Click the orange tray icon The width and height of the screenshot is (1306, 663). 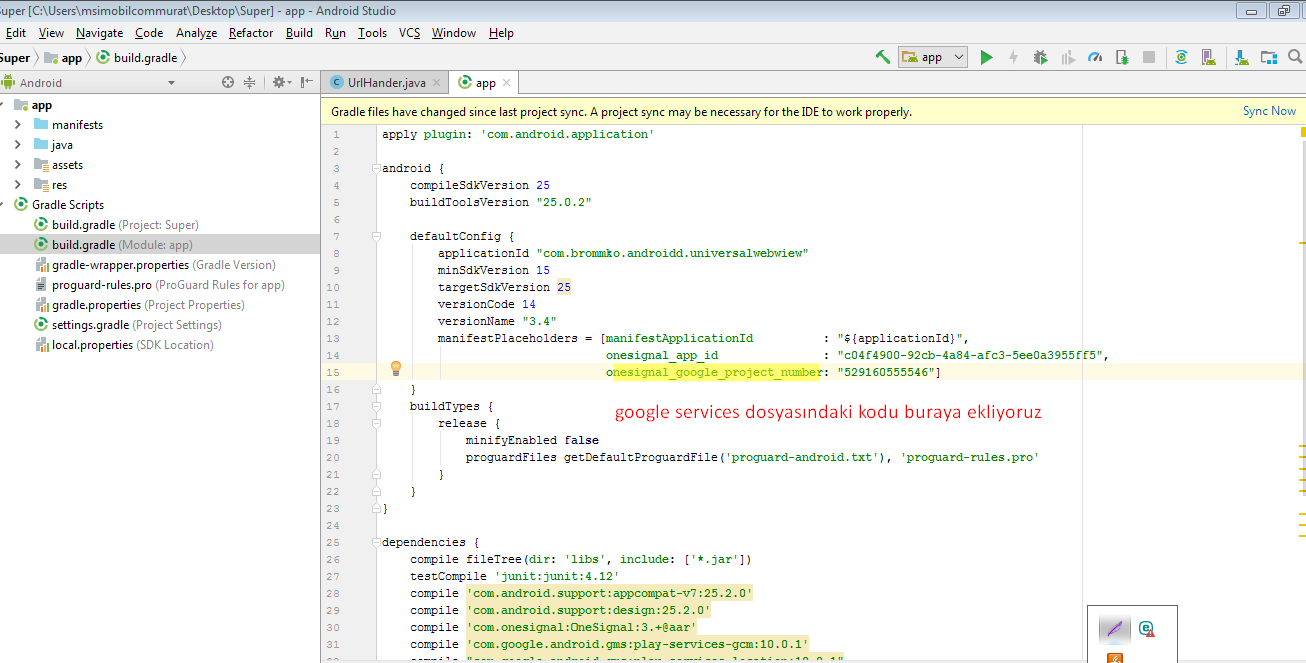(x=1115, y=658)
